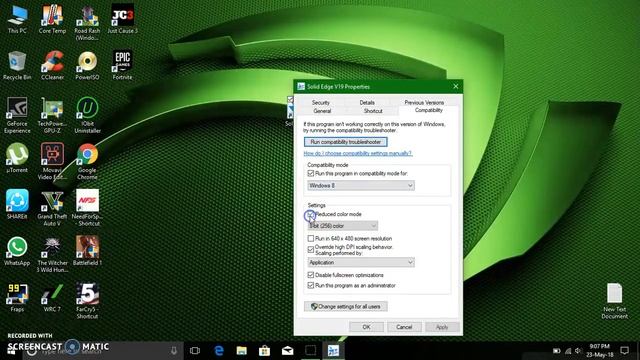Launch Grand Theft Auto V icon
This screenshot has width=640, height=360.
(52, 208)
